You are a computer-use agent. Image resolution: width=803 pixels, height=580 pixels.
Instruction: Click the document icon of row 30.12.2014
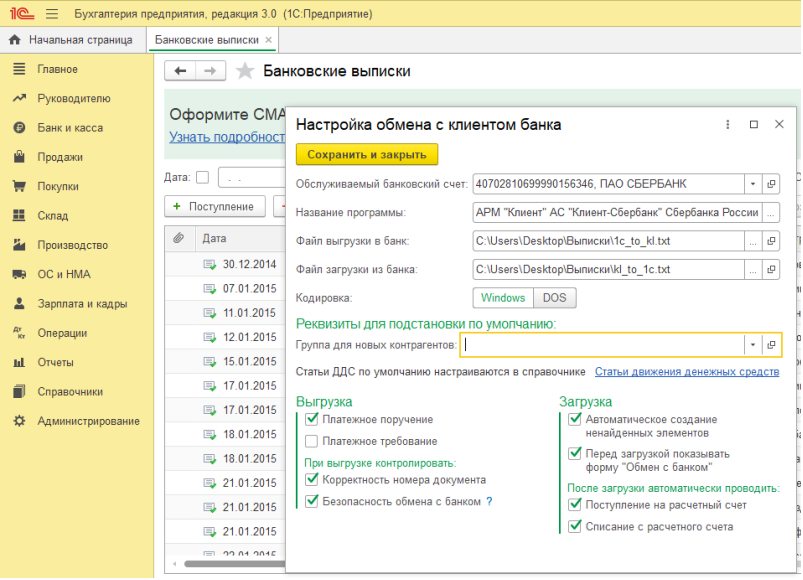[209, 265]
